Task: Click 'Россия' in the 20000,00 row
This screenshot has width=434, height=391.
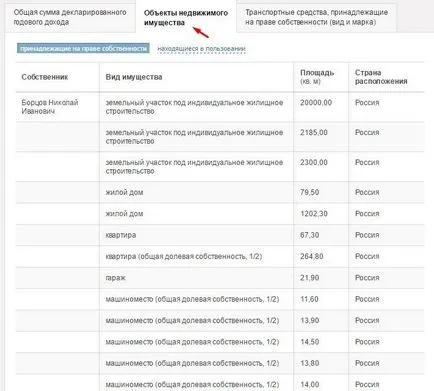Action: click(x=367, y=103)
